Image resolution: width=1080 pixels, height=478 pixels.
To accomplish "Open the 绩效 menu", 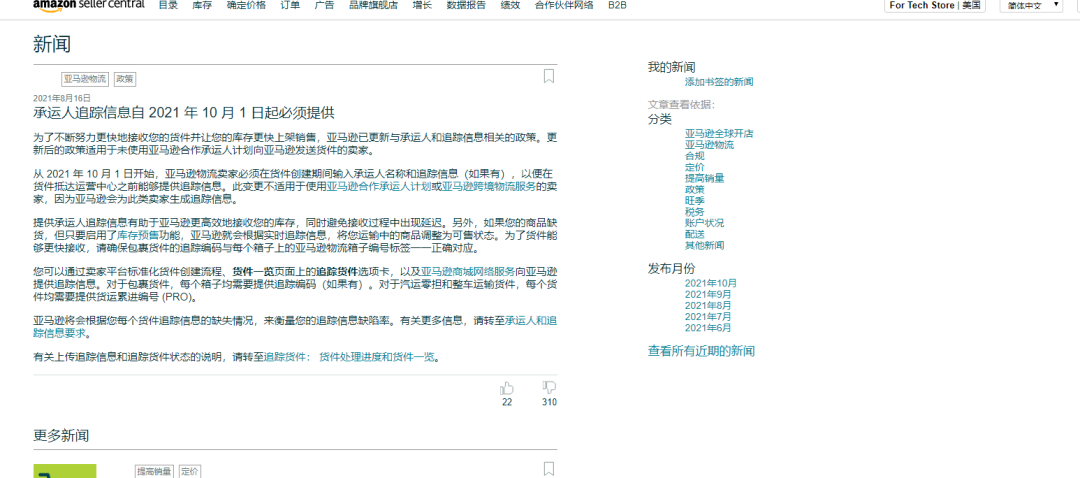I will (510, 5).
